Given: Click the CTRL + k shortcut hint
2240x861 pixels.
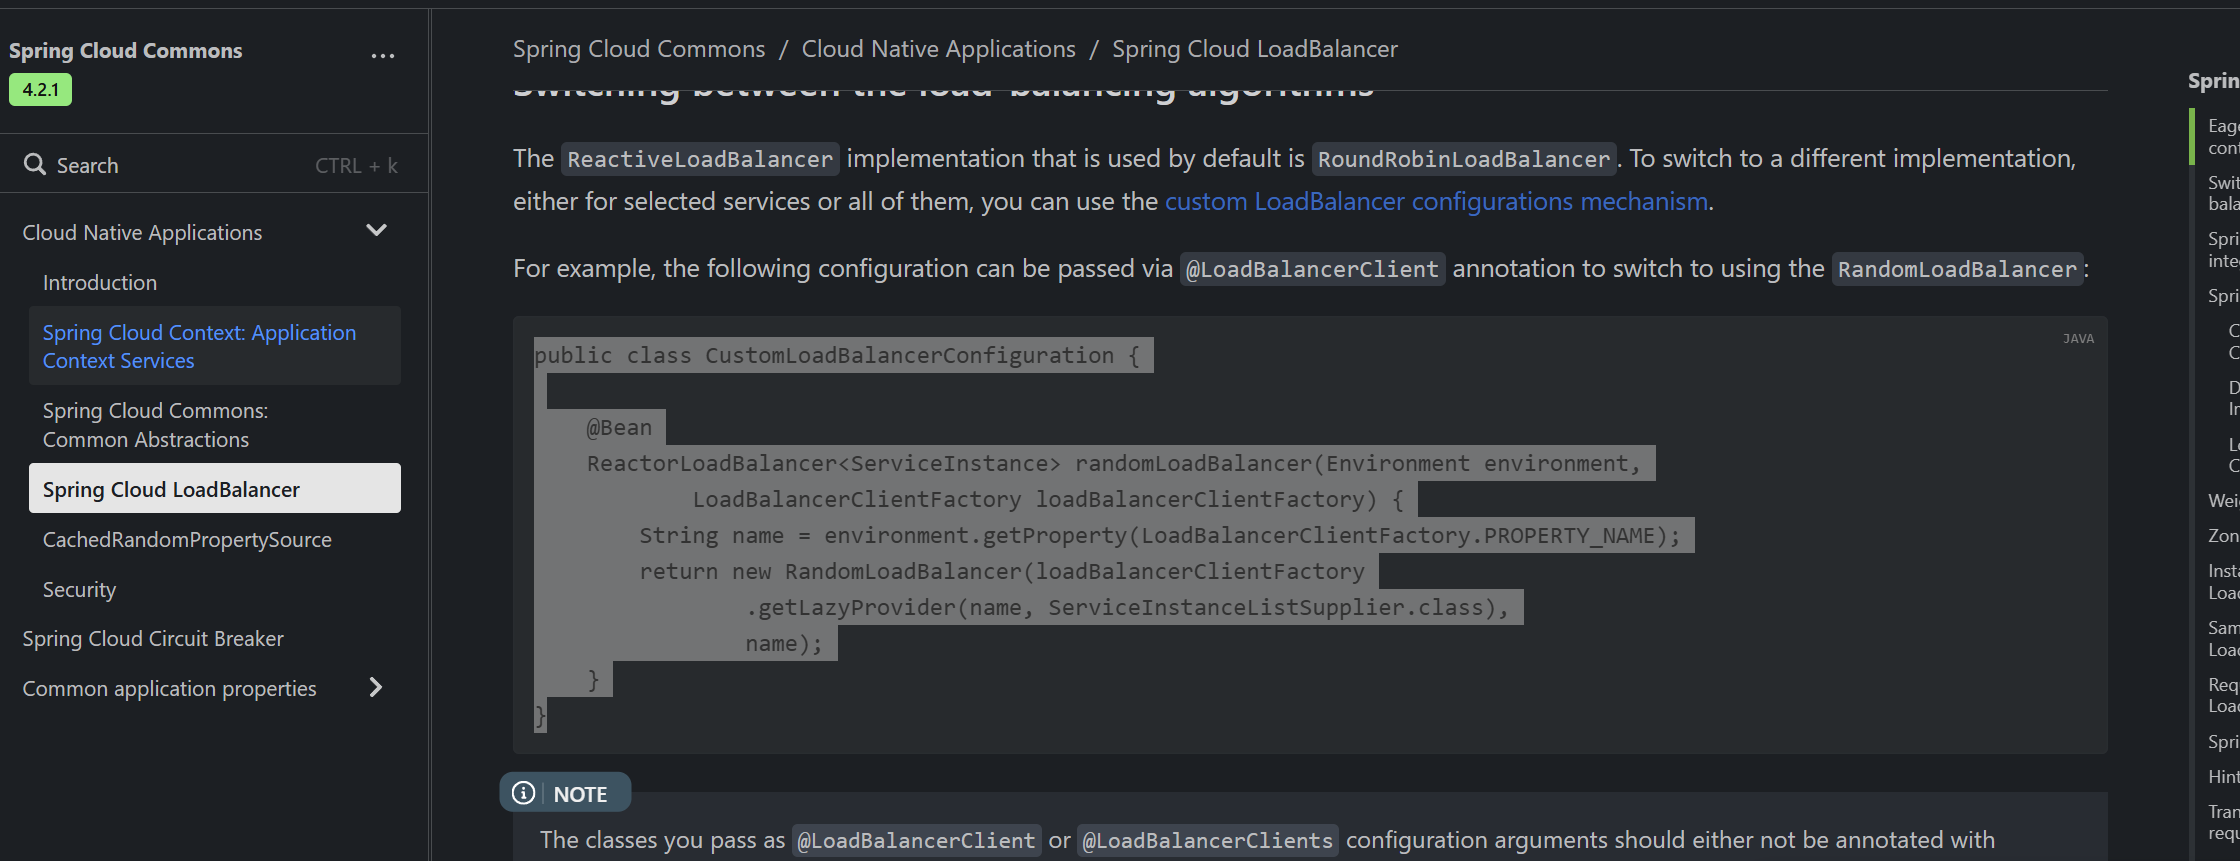Looking at the screenshot, I should [356, 166].
